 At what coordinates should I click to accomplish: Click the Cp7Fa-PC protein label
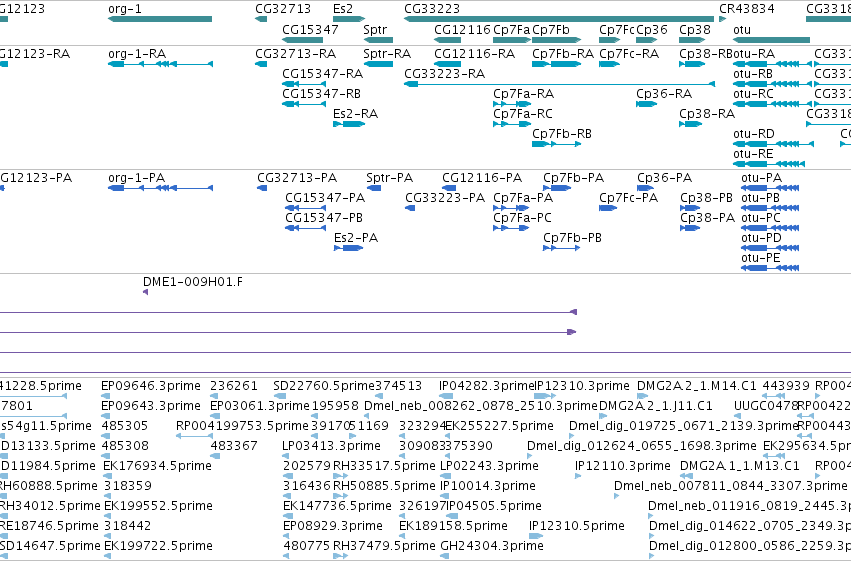coord(522,218)
